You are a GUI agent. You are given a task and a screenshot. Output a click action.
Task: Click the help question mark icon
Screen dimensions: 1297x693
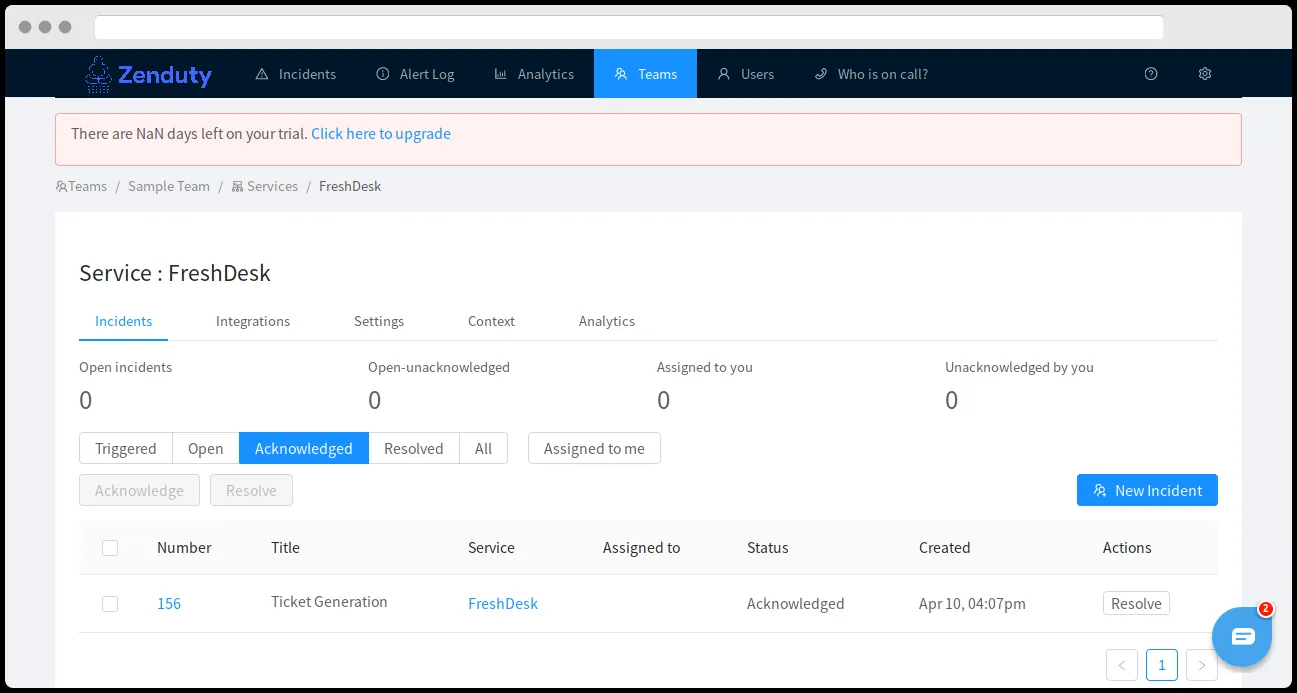(1151, 74)
